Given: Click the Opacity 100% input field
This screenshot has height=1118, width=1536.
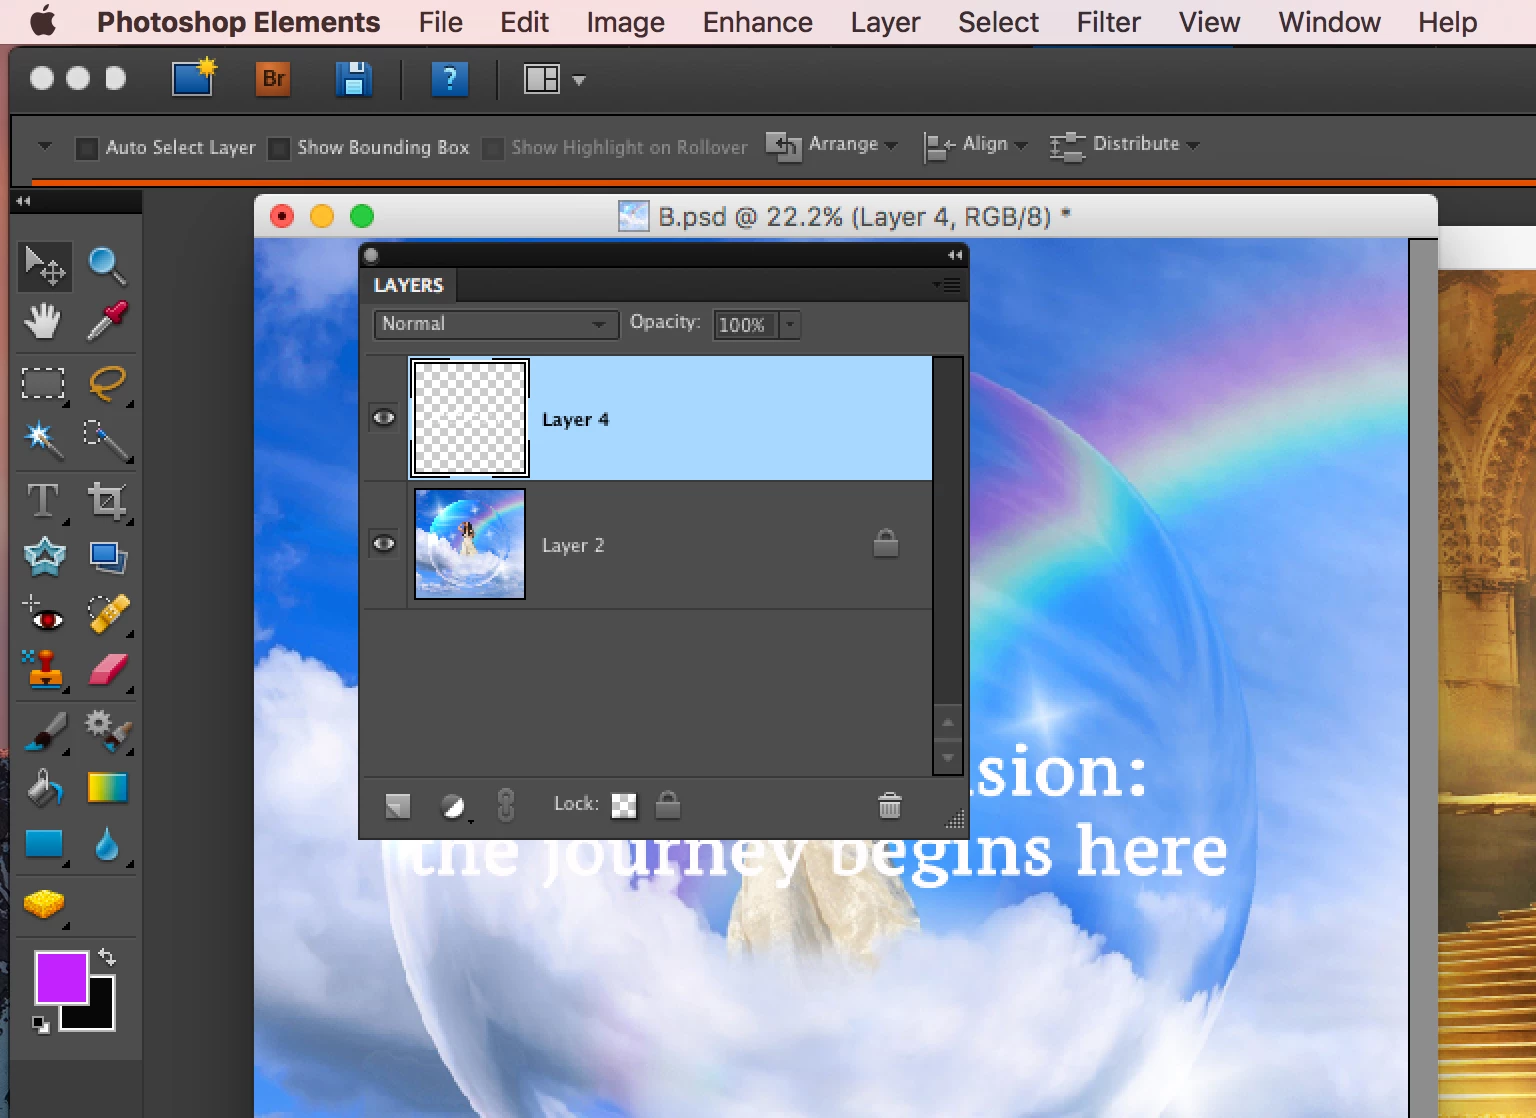Looking at the screenshot, I should (743, 324).
